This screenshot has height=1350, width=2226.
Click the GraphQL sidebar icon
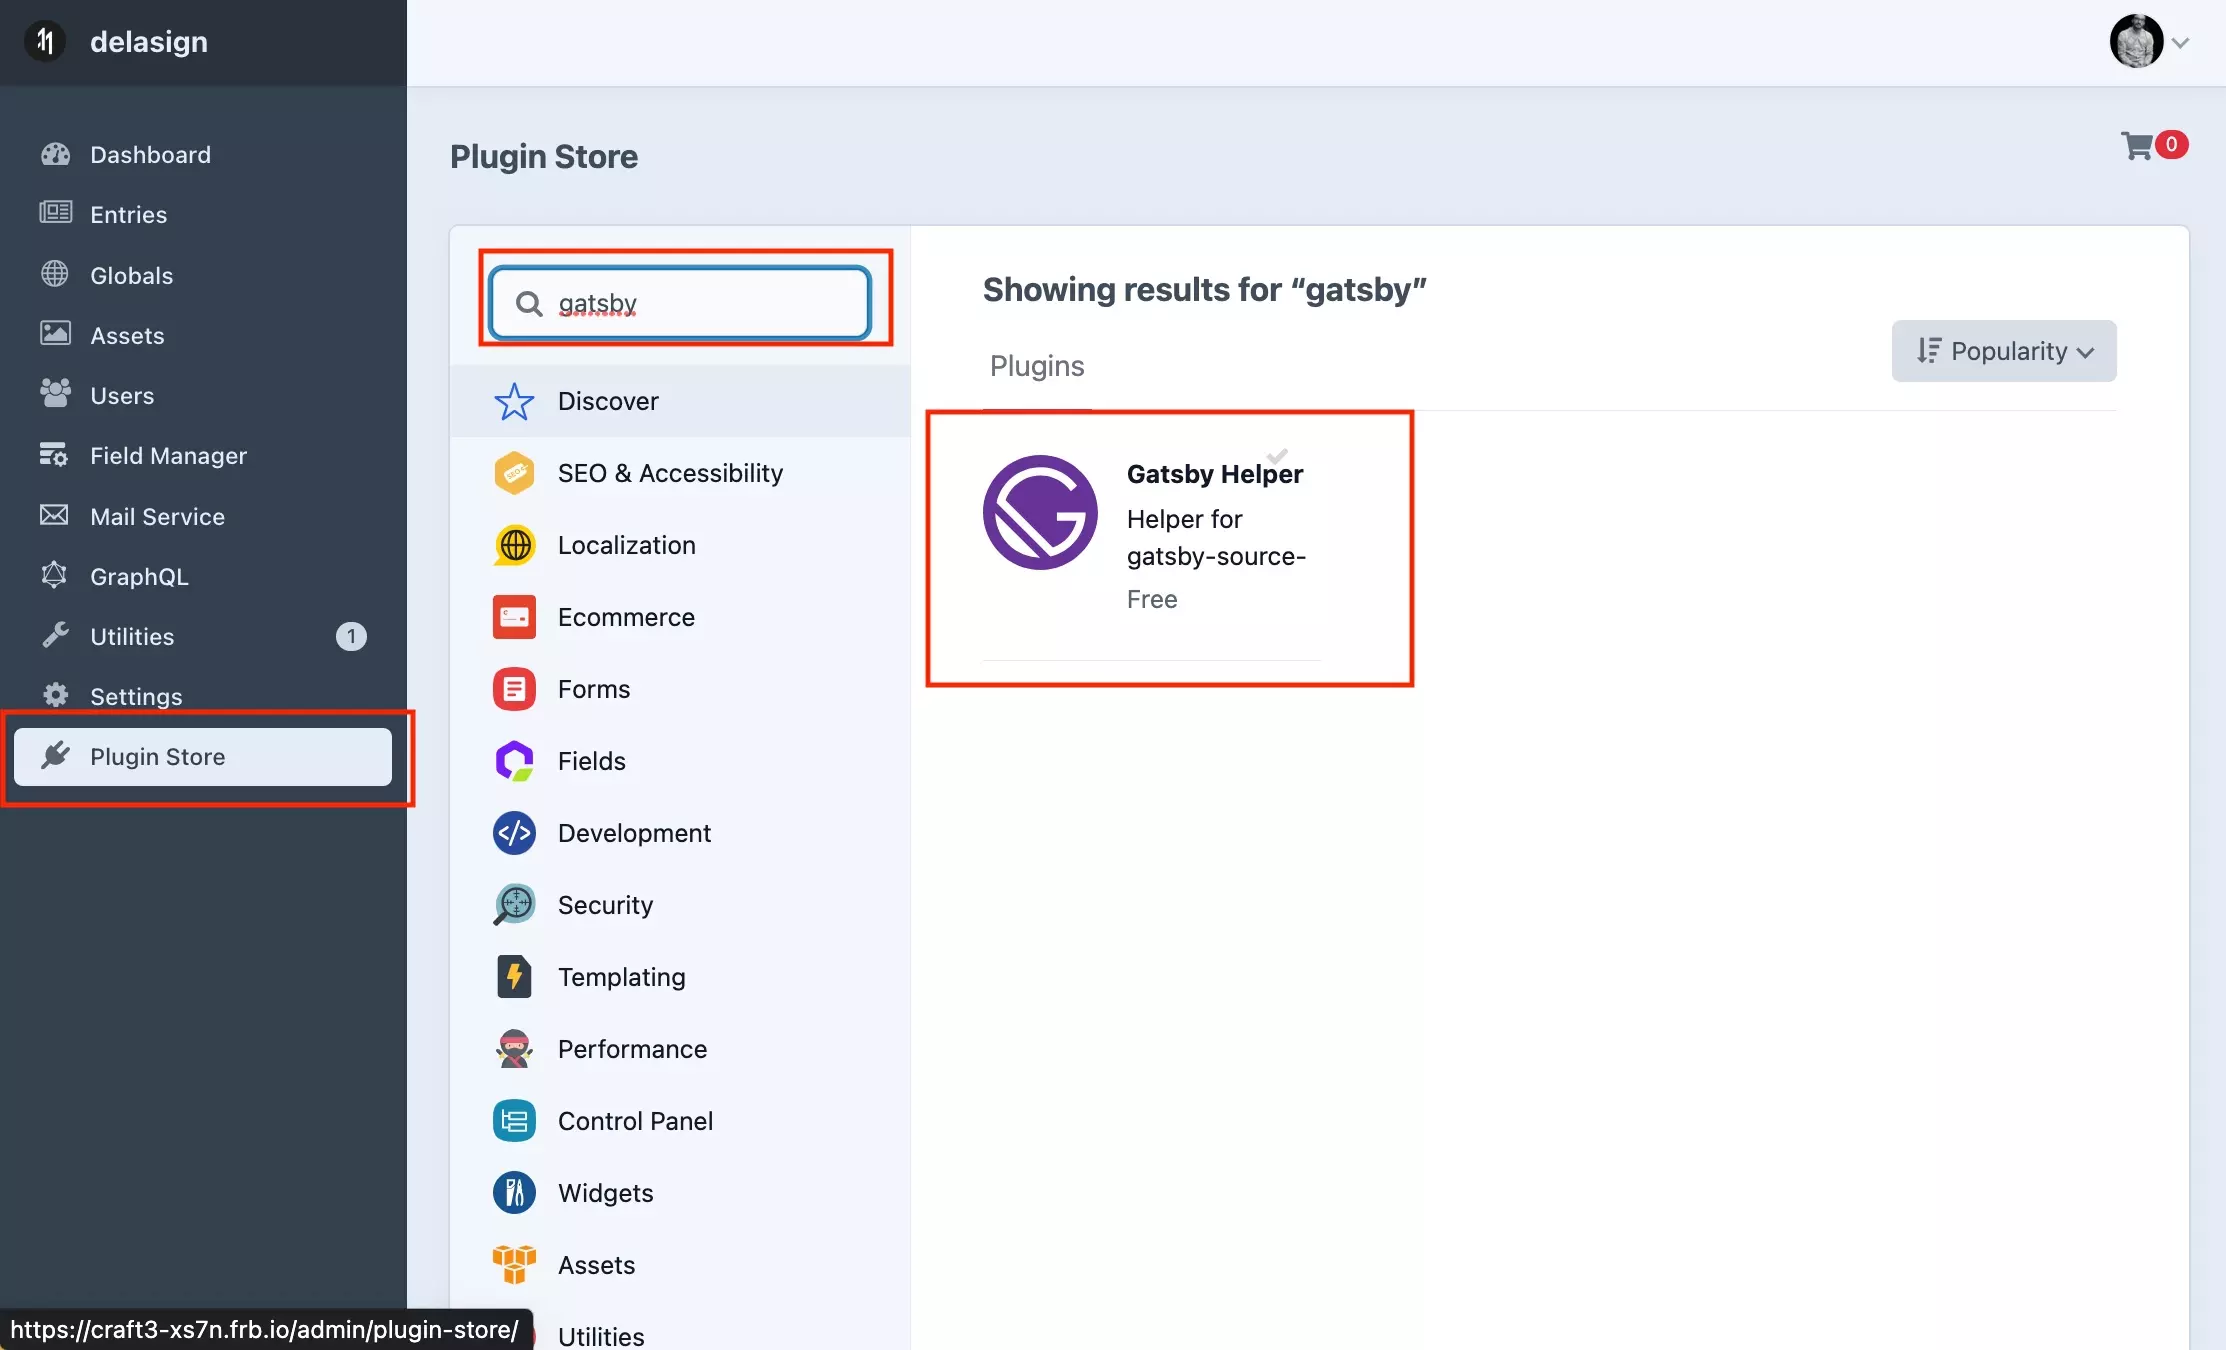point(56,574)
